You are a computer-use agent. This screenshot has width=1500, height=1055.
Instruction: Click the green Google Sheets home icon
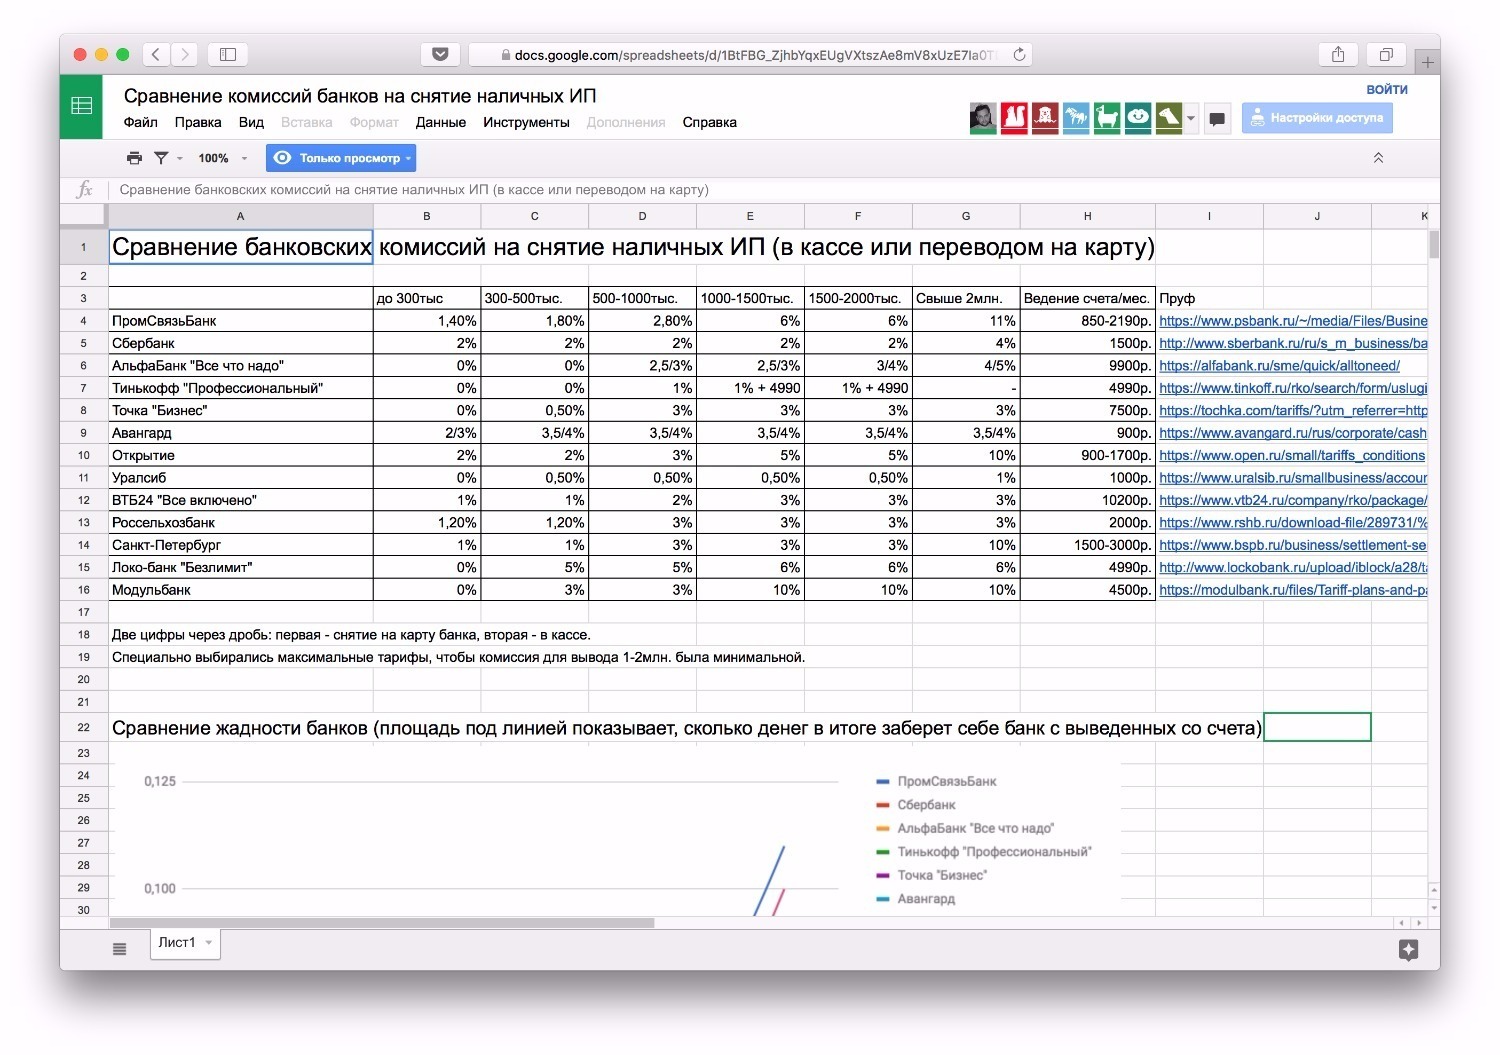(x=82, y=106)
